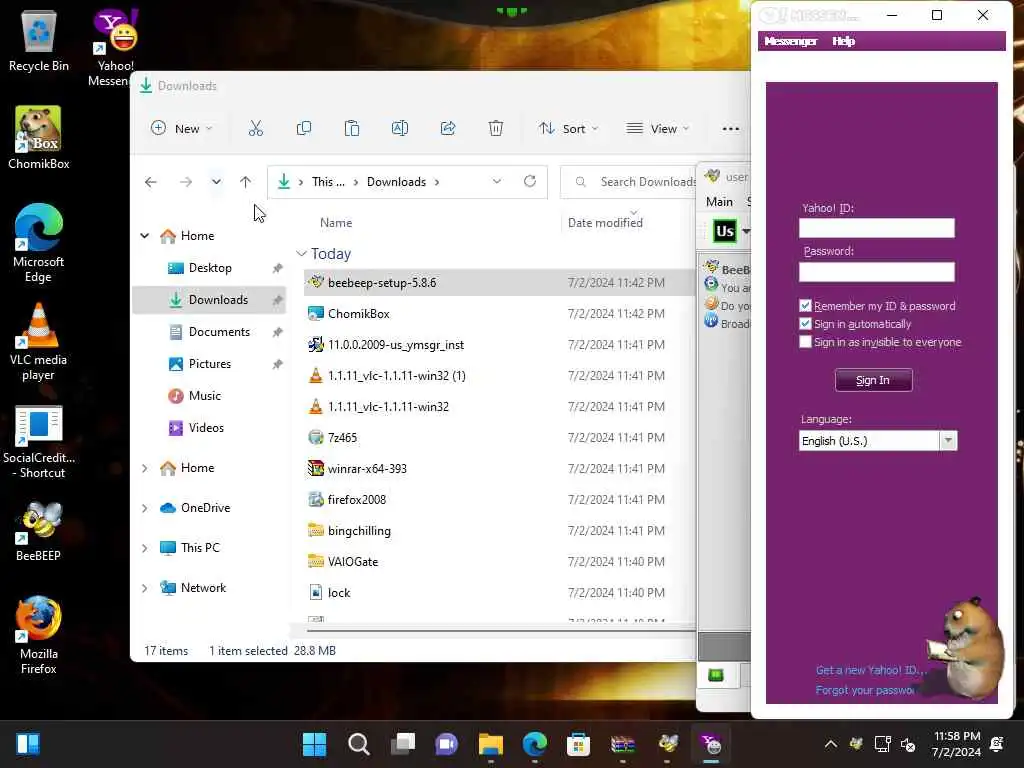Open Microsoft Store from taskbar

[x=579, y=744]
